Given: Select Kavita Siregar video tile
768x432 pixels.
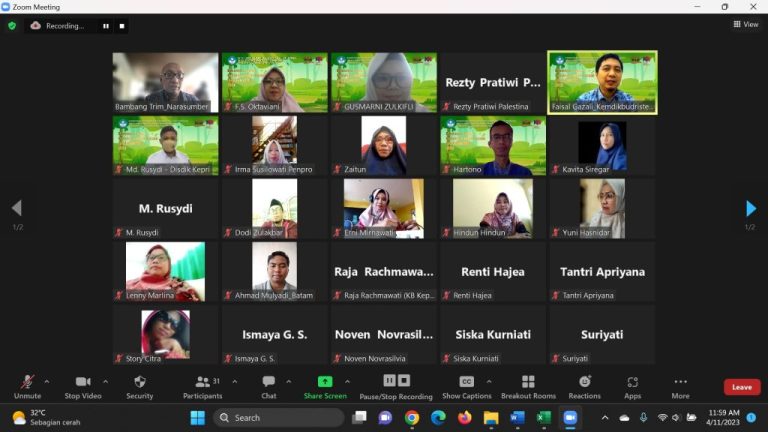Looking at the screenshot, I should pos(602,145).
